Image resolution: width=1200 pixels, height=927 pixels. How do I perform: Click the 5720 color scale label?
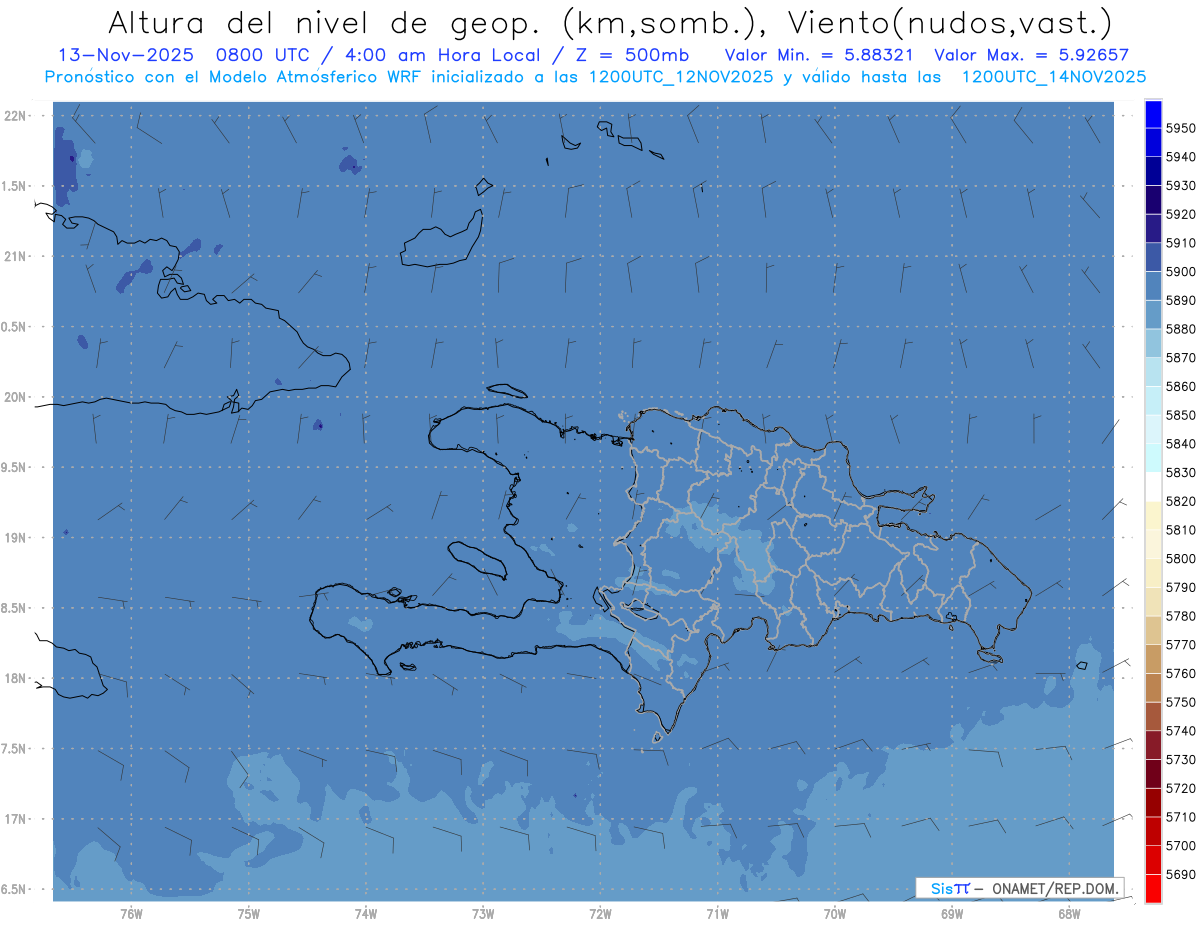1180,788
